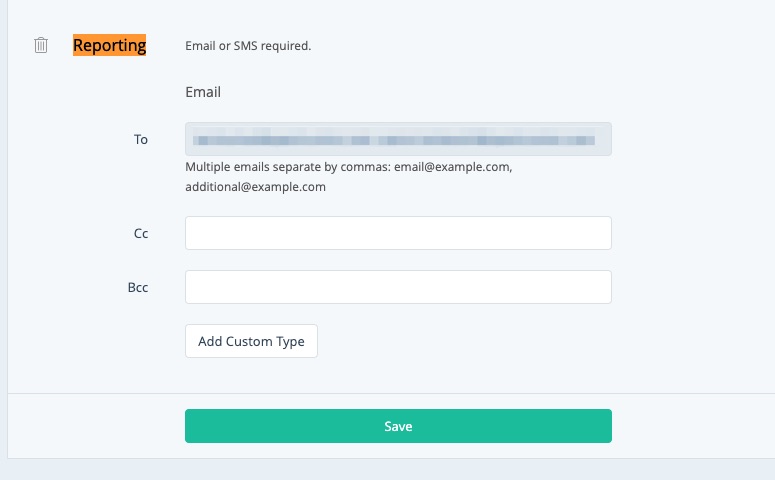Click the email@example.com sample text
The height and width of the screenshot is (480, 775).
(463, 167)
